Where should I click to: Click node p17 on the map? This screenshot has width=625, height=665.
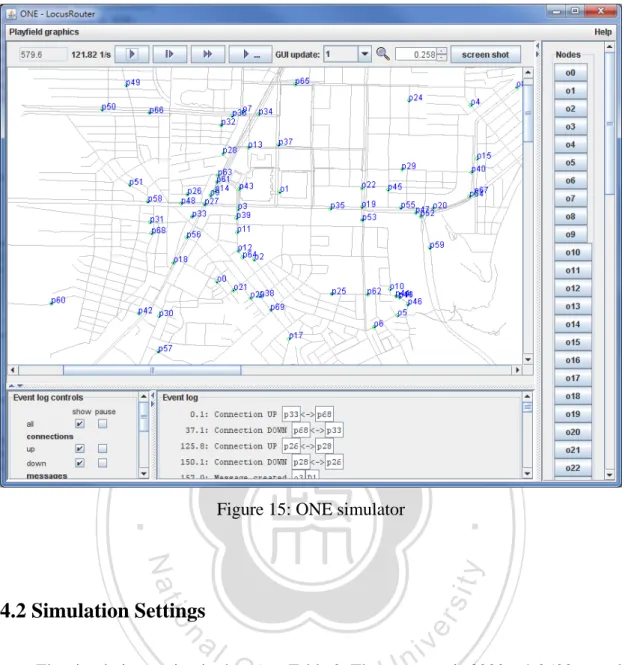[296, 335]
